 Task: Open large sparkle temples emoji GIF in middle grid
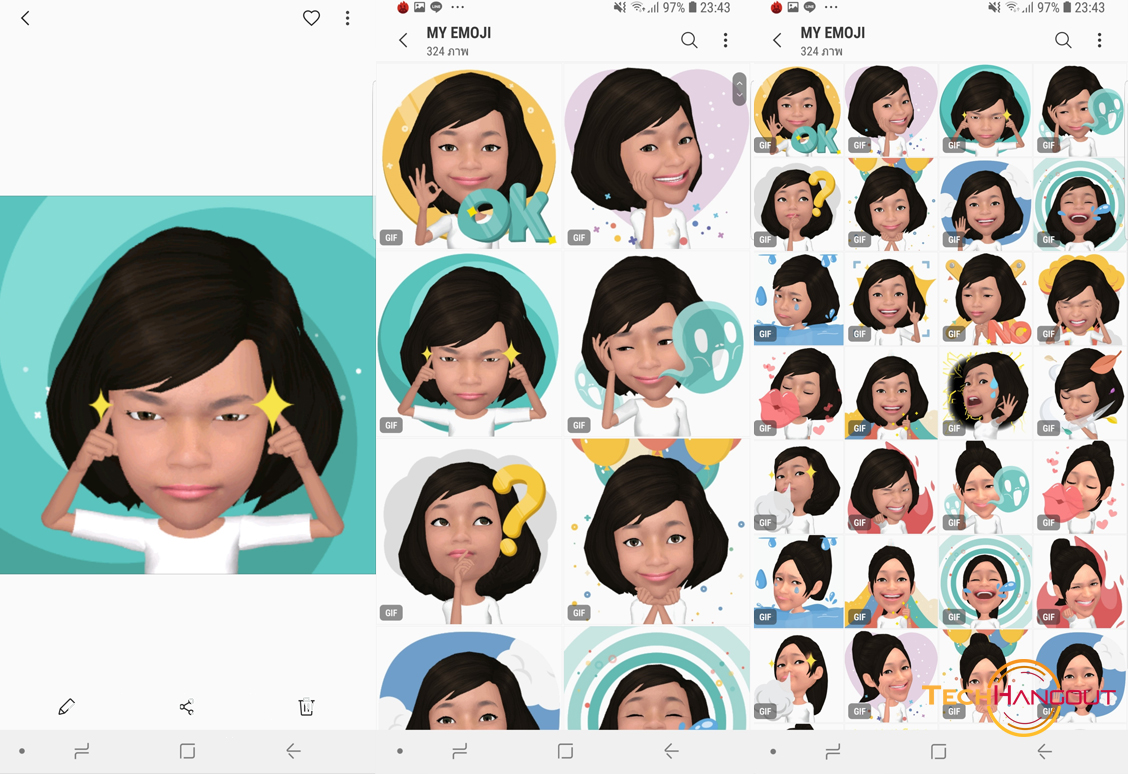pyautogui.click(x=468, y=344)
